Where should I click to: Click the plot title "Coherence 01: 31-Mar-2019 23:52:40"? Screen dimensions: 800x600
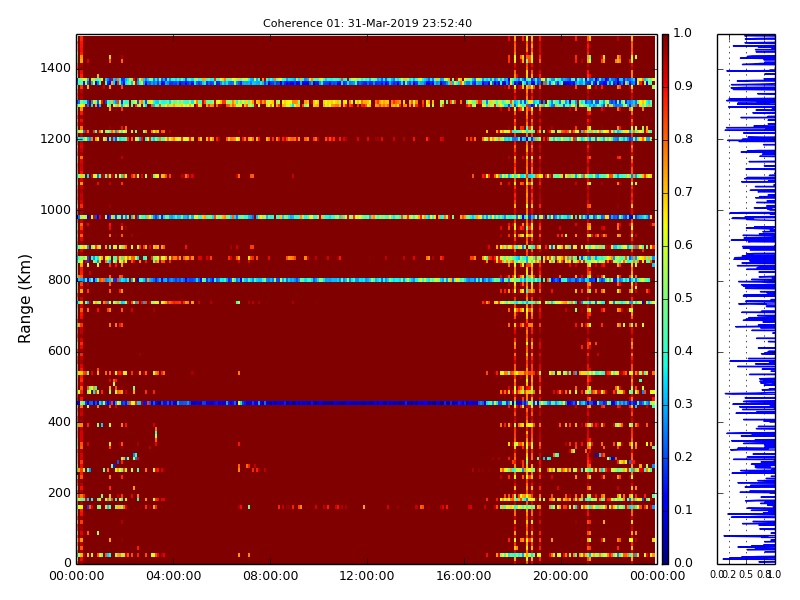(x=367, y=23)
